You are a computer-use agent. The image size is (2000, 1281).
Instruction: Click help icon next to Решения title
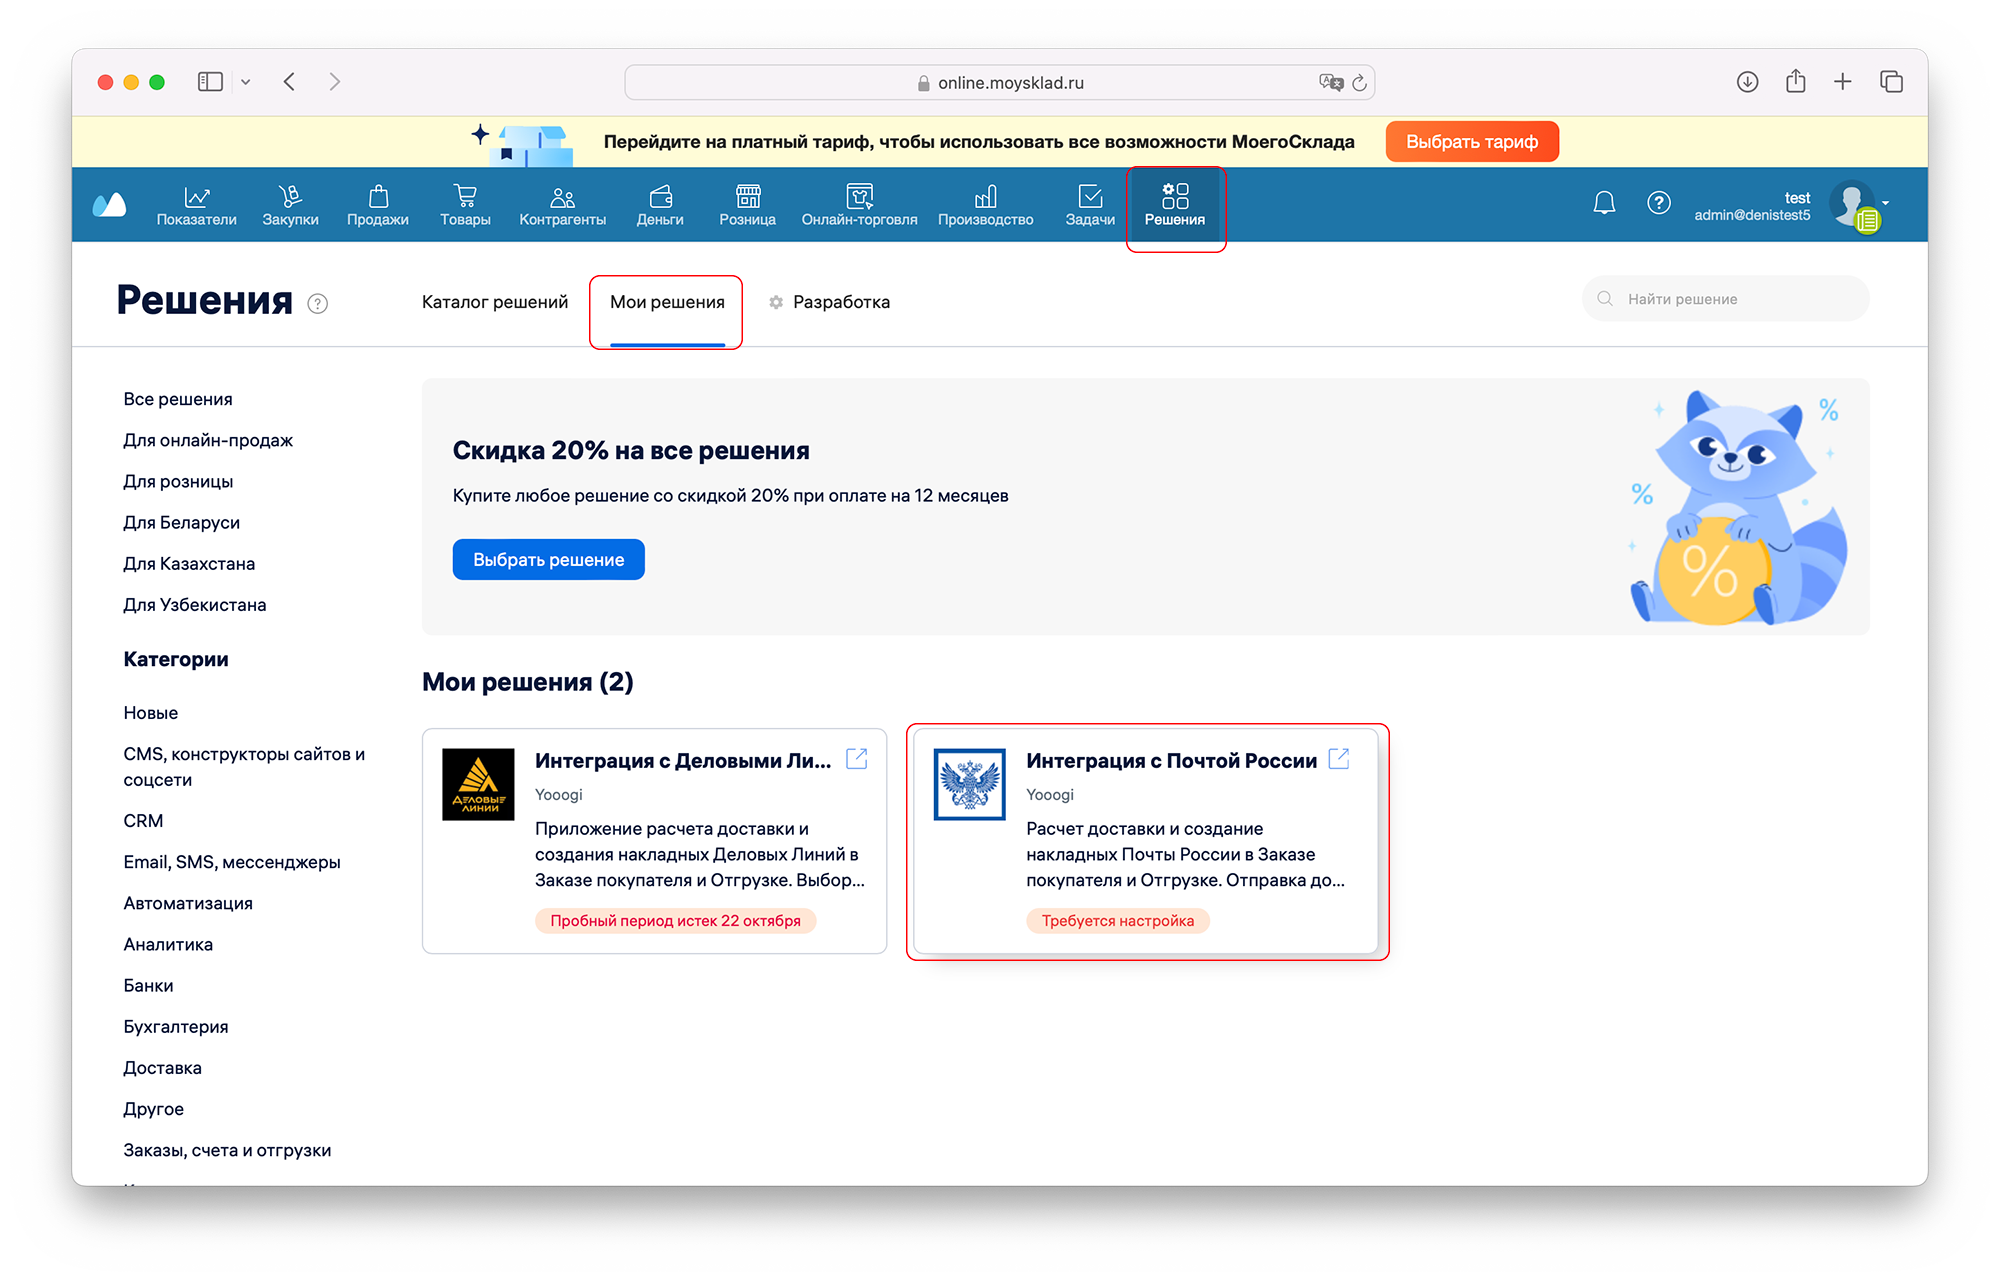click(318, 304)
